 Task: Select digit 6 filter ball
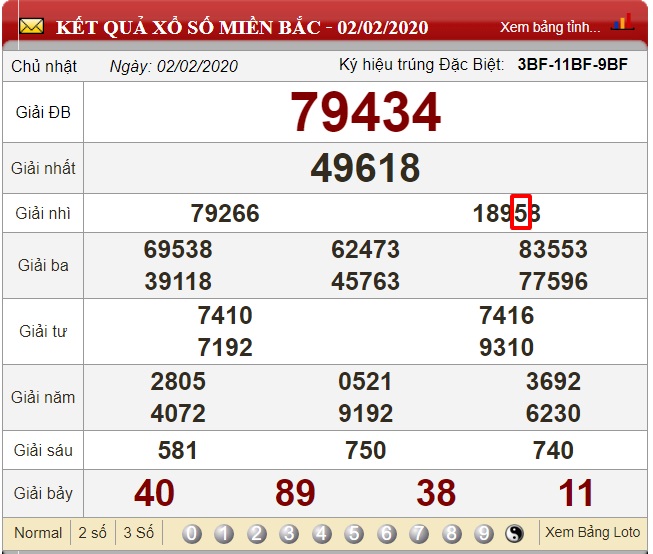click(x=387, y=533)
